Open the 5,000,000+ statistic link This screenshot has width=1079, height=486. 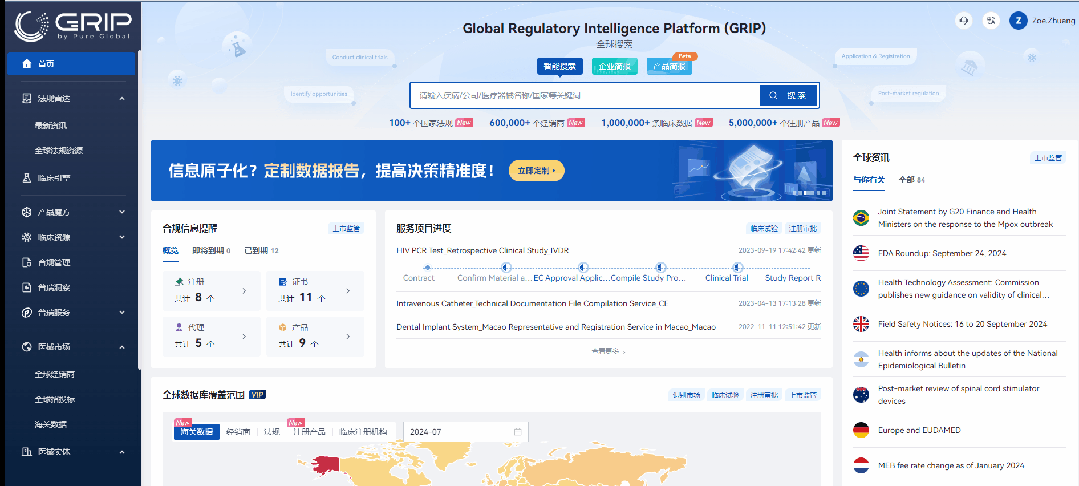[x=784, y=123]
